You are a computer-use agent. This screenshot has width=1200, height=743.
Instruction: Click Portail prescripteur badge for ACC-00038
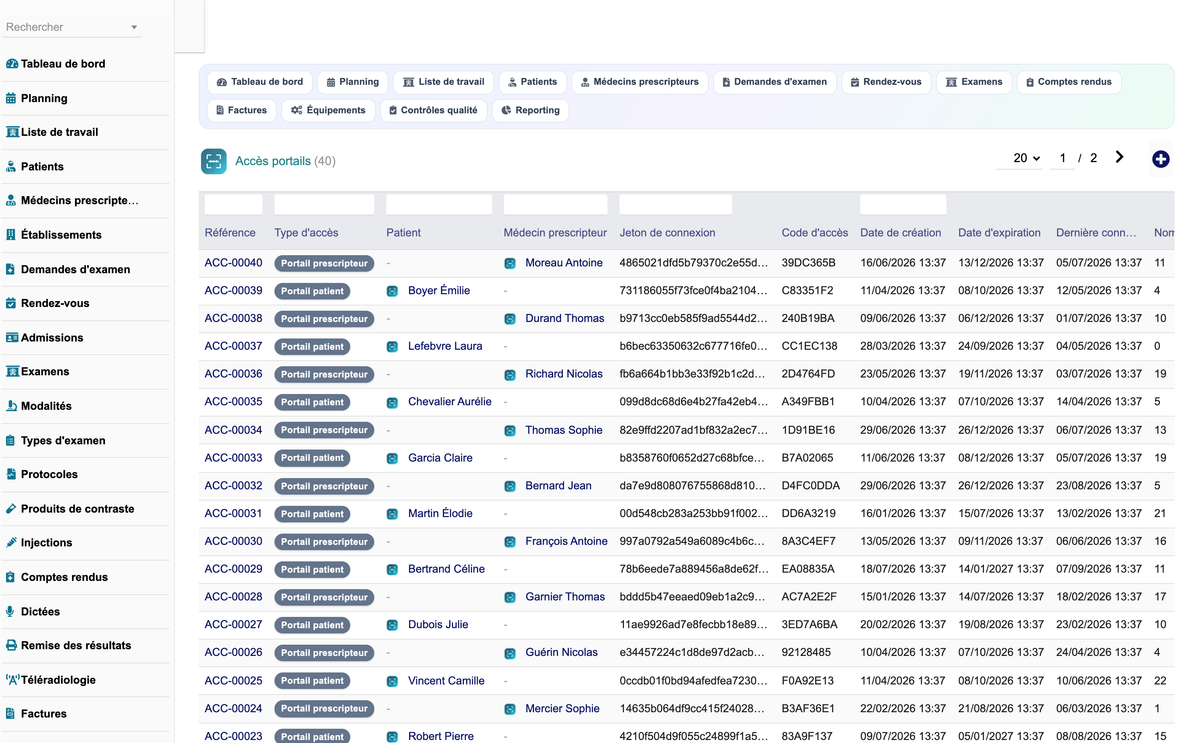pyautogui.click(x=324, y=319)
